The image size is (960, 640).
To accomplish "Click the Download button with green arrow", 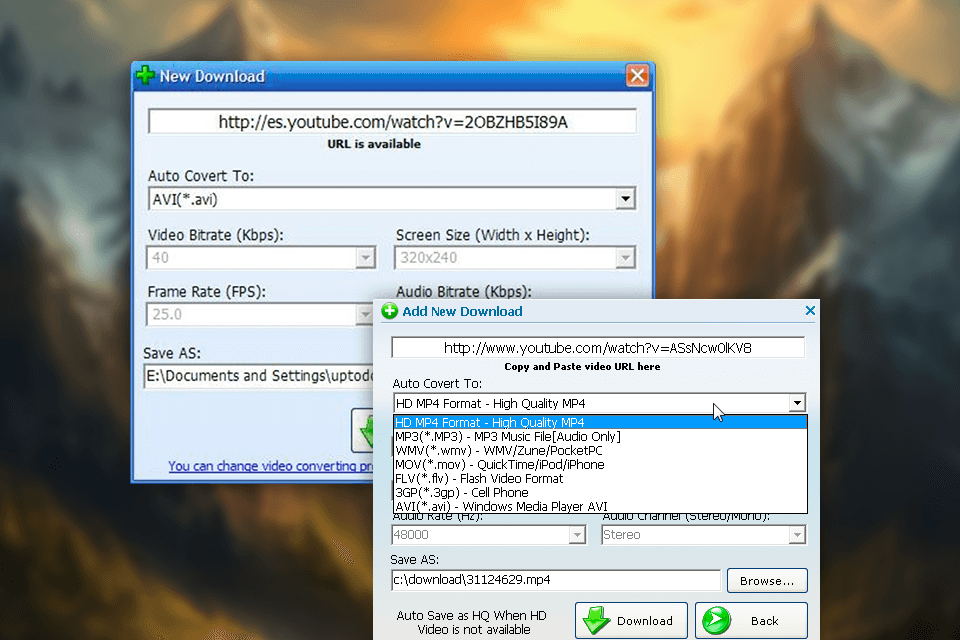I will click(631, 620).
